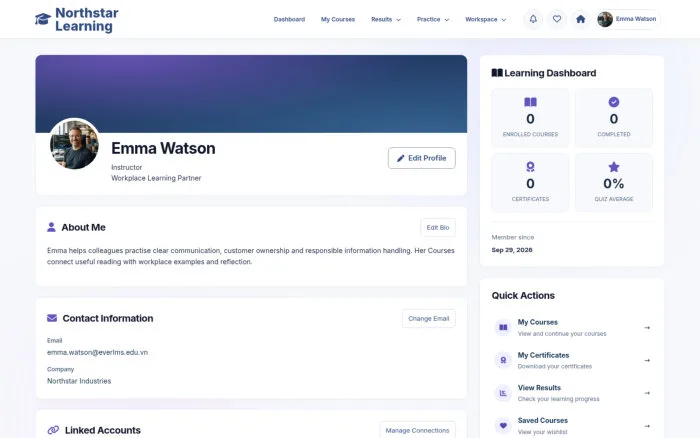Viewport: 700px width, 438px height.
Task: Click the Change Email button
Action: pos(429,318)
